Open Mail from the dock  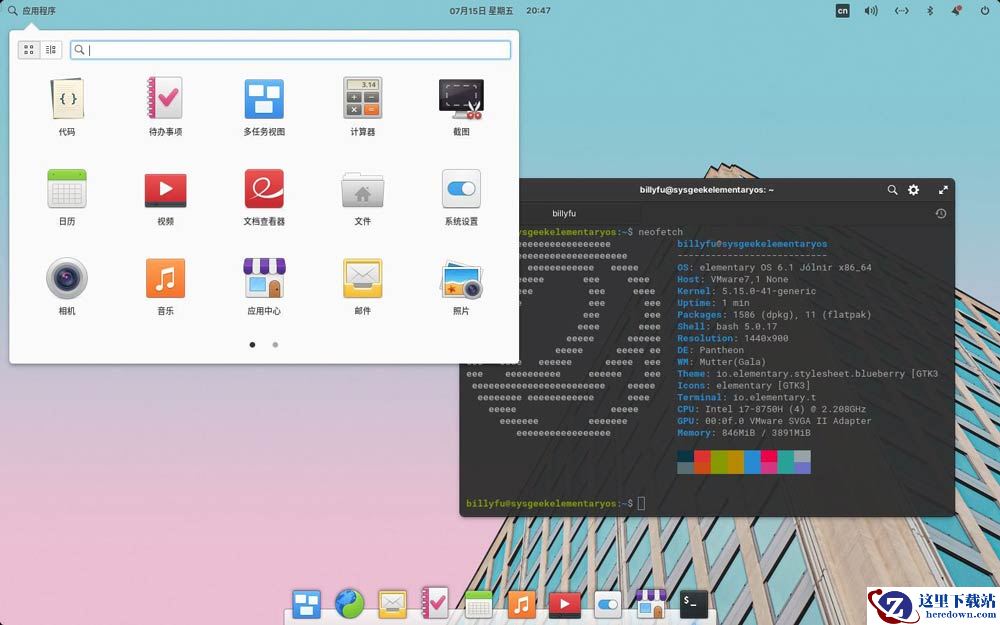coord(392,603)
